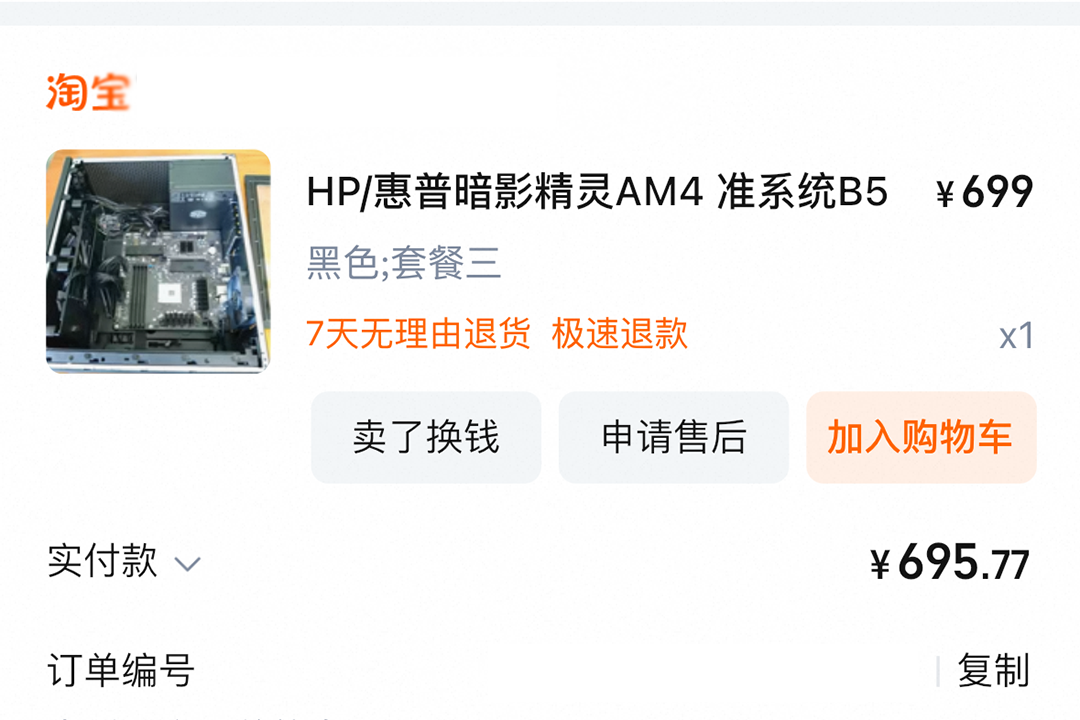1080x720 pixels.
Task: Expand the chevron beside 实付款
Action: [x=187, y=564]
